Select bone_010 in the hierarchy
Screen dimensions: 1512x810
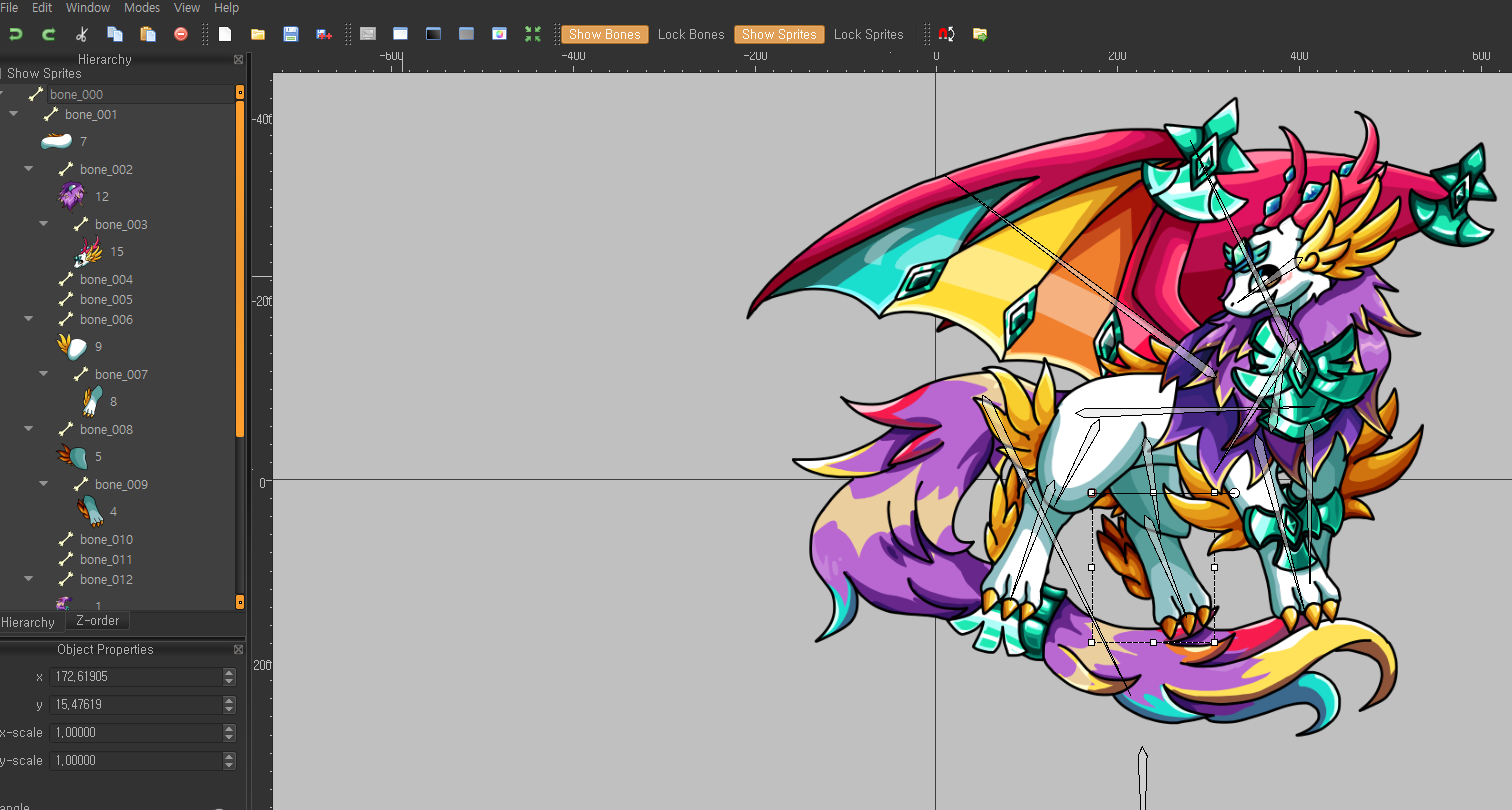[x=106, y=540]
